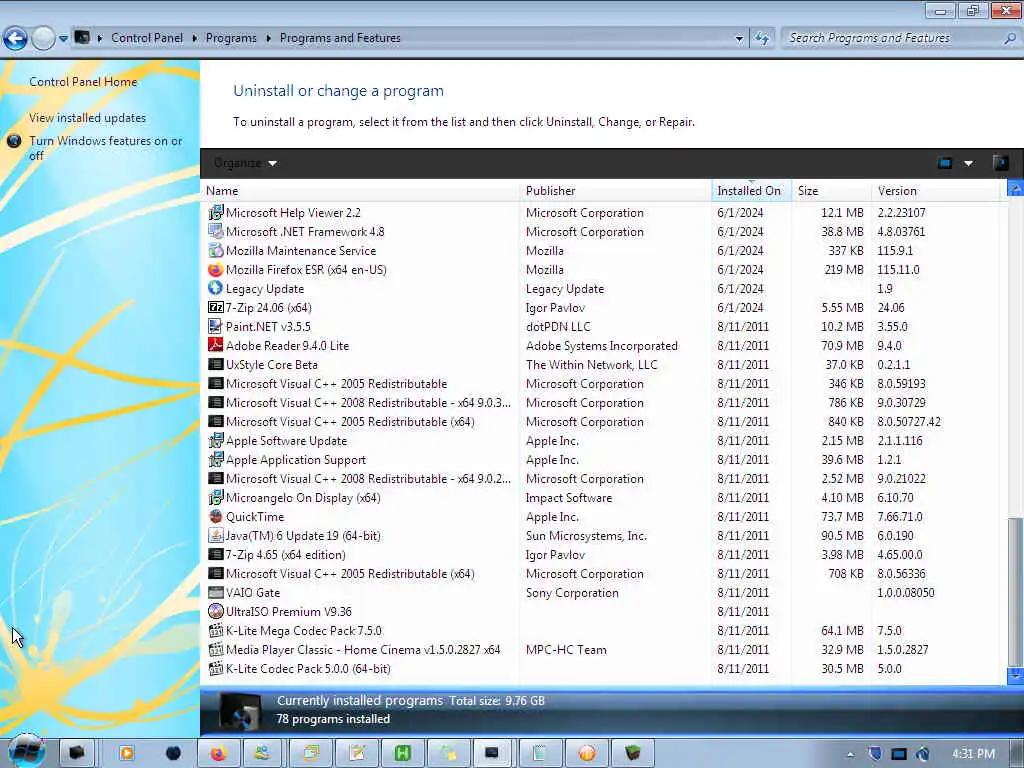Open the Start menu orb
Screen dimensions: 1024x768
pos(26,752)
